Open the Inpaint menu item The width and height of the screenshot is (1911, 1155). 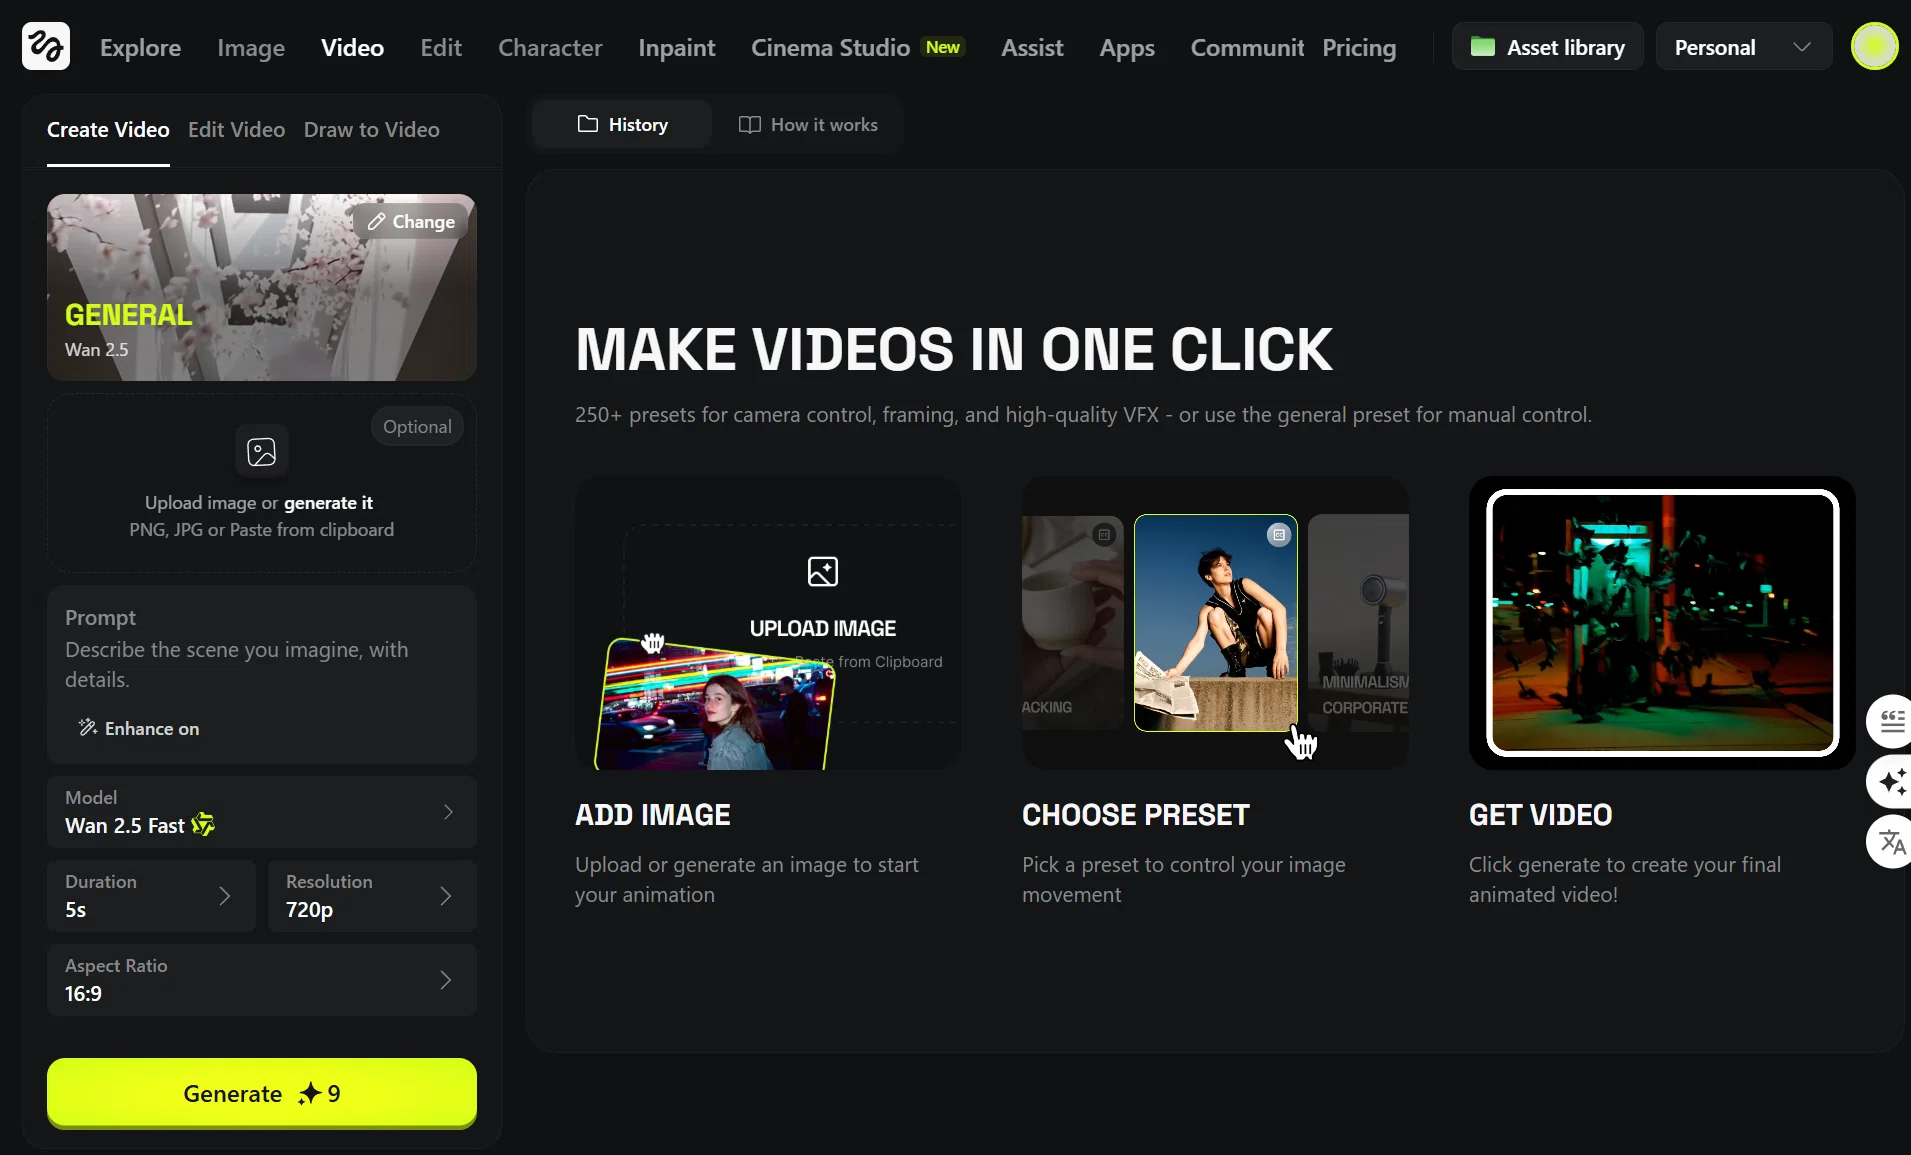[x=676, y=47]
